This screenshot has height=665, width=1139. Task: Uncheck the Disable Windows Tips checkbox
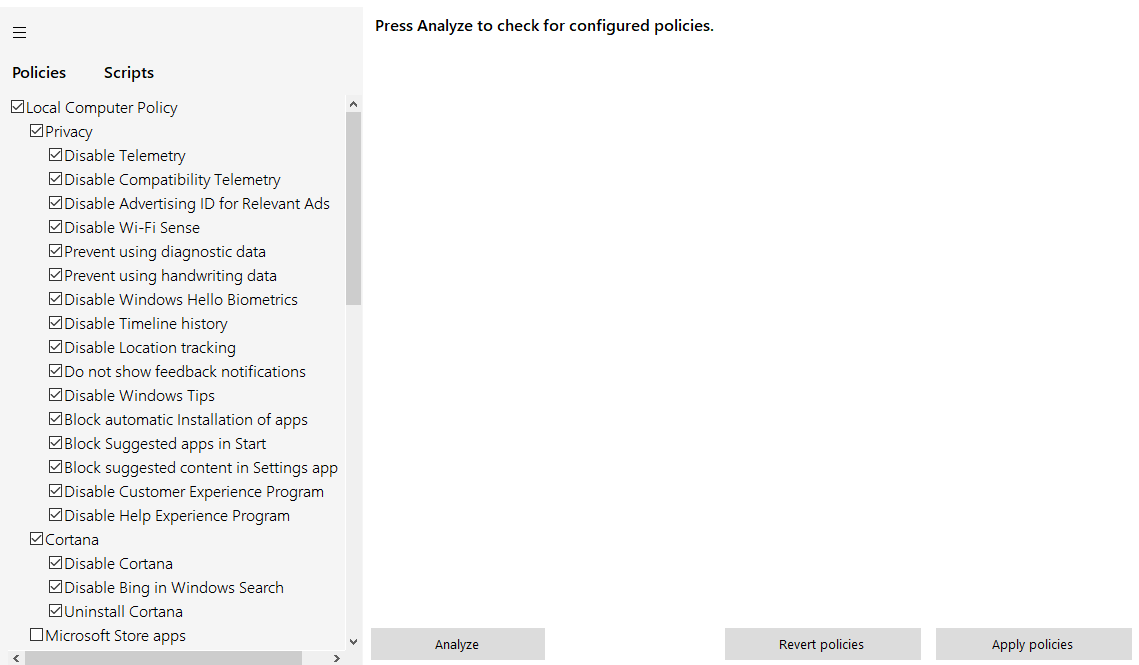click(x=55, y=395)
